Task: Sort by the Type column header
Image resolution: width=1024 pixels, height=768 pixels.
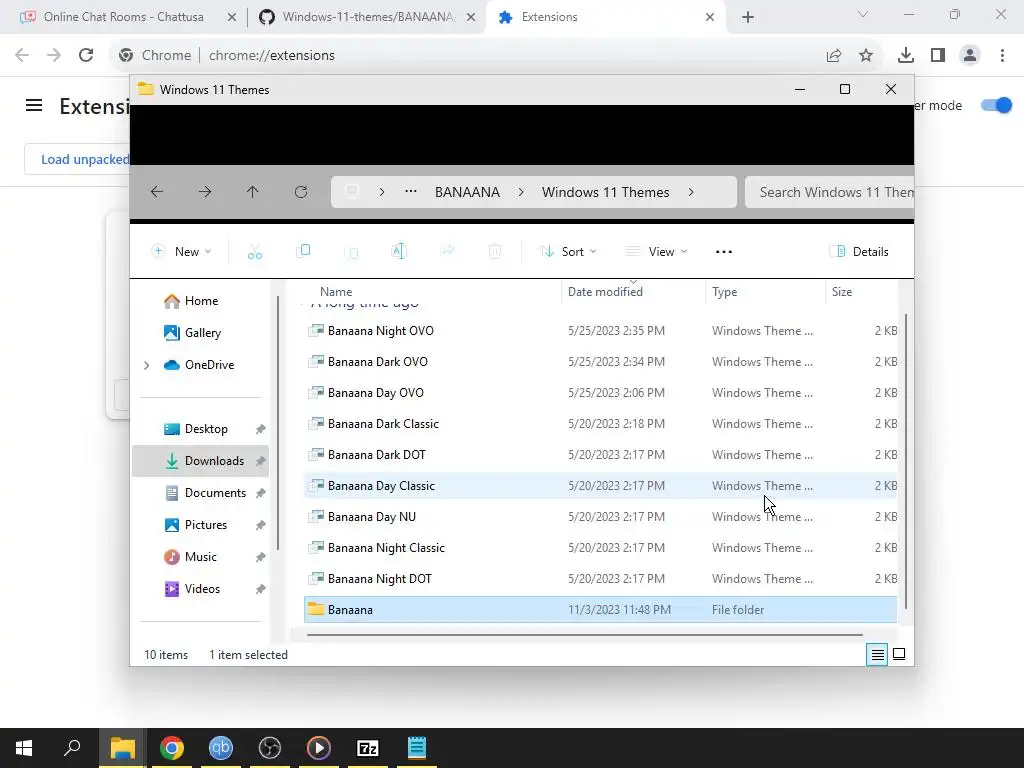Action: coord(724,292)
